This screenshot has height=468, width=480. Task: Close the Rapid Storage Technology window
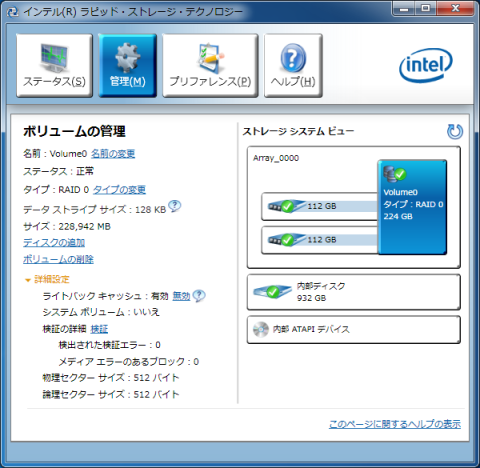coord(455,8)
